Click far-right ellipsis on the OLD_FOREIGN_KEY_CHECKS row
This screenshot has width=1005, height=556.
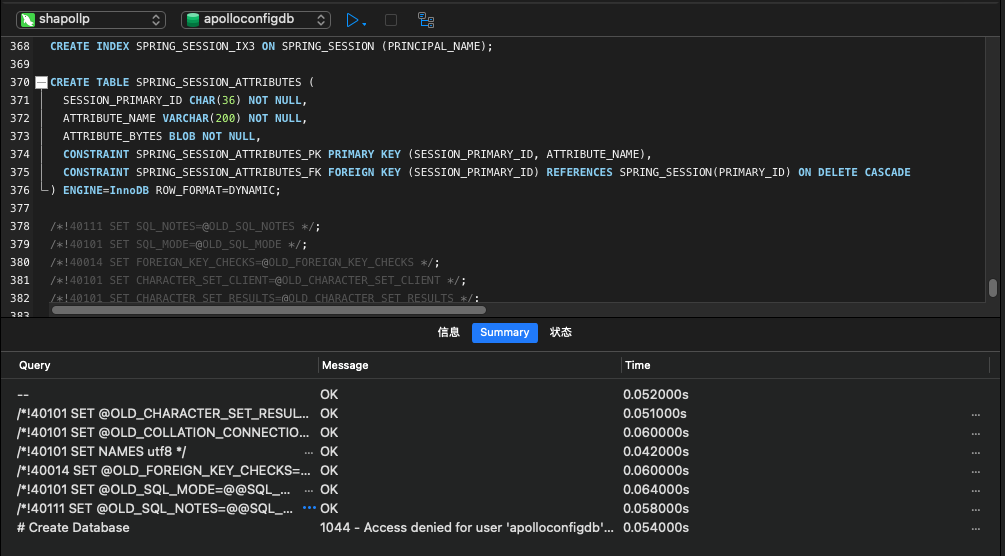tap(976, 472)
